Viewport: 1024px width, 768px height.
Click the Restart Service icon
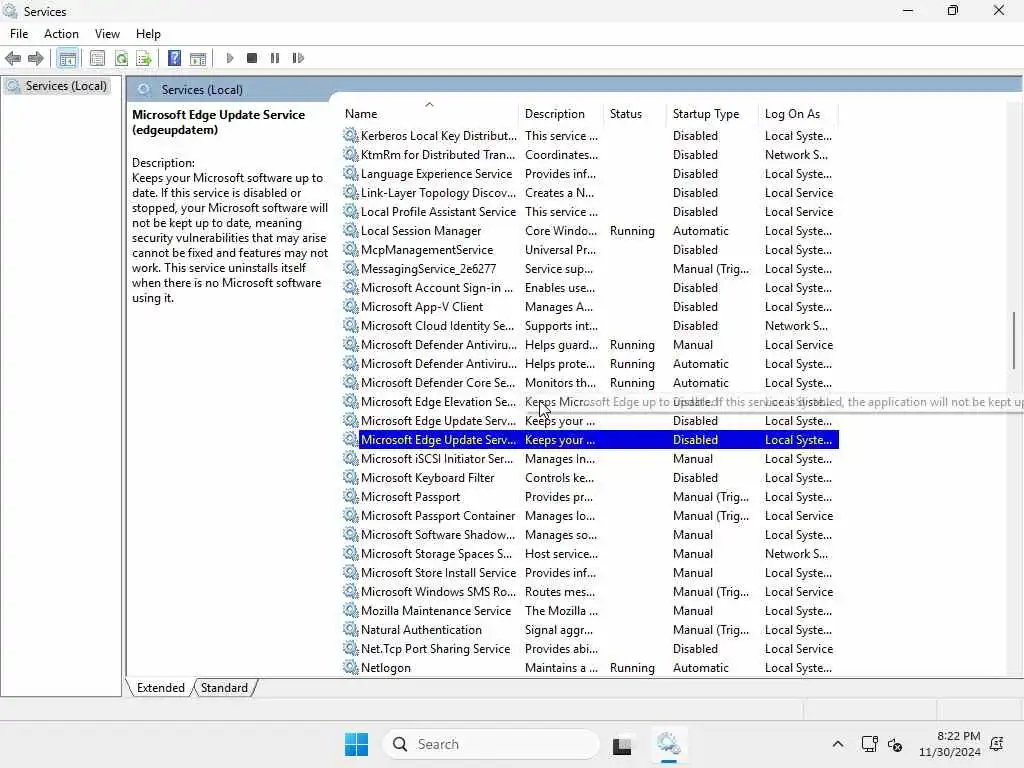pyautogui.click(x=298, y=58)
